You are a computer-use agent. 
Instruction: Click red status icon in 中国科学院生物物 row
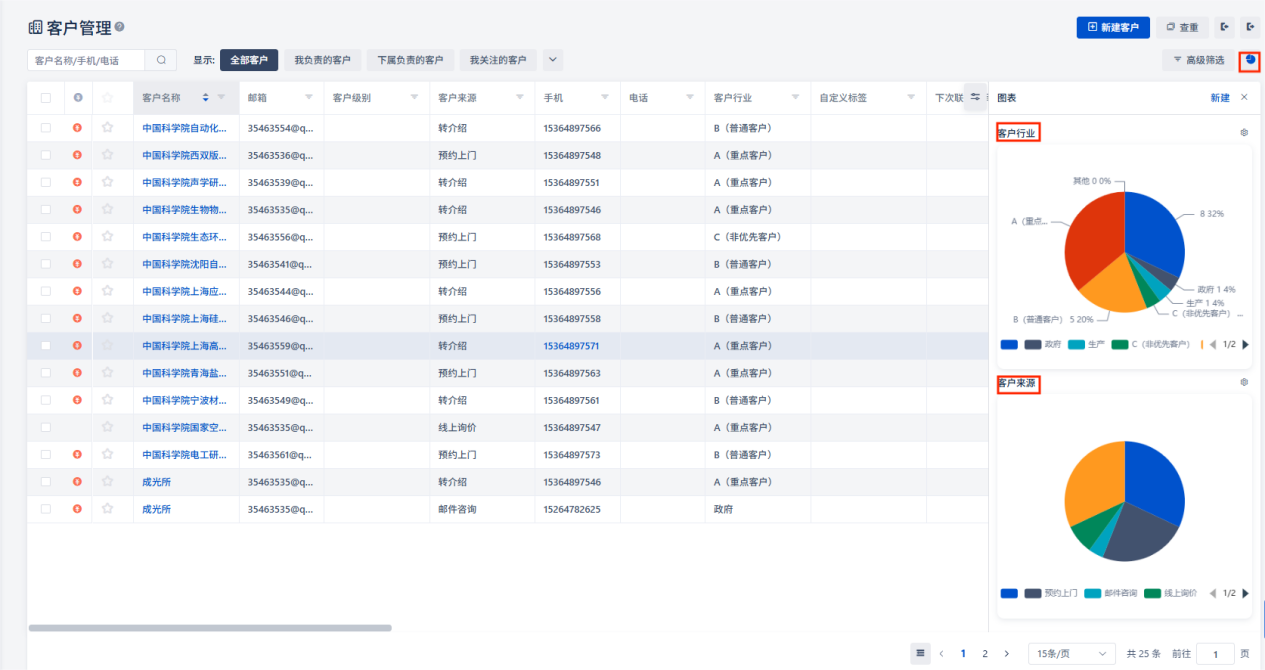77,209
